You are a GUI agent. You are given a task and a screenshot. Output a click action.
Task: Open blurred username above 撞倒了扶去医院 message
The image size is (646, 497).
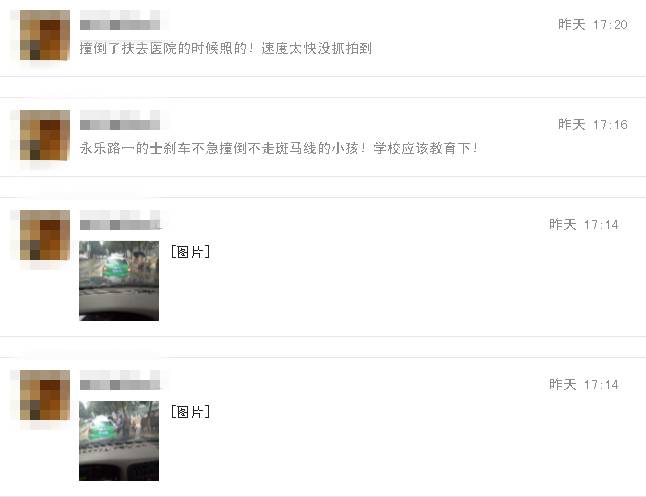click(120, 20)
